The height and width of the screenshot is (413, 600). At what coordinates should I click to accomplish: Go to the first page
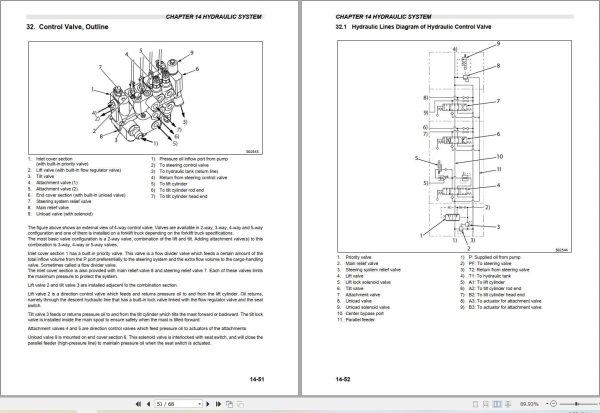139,404
